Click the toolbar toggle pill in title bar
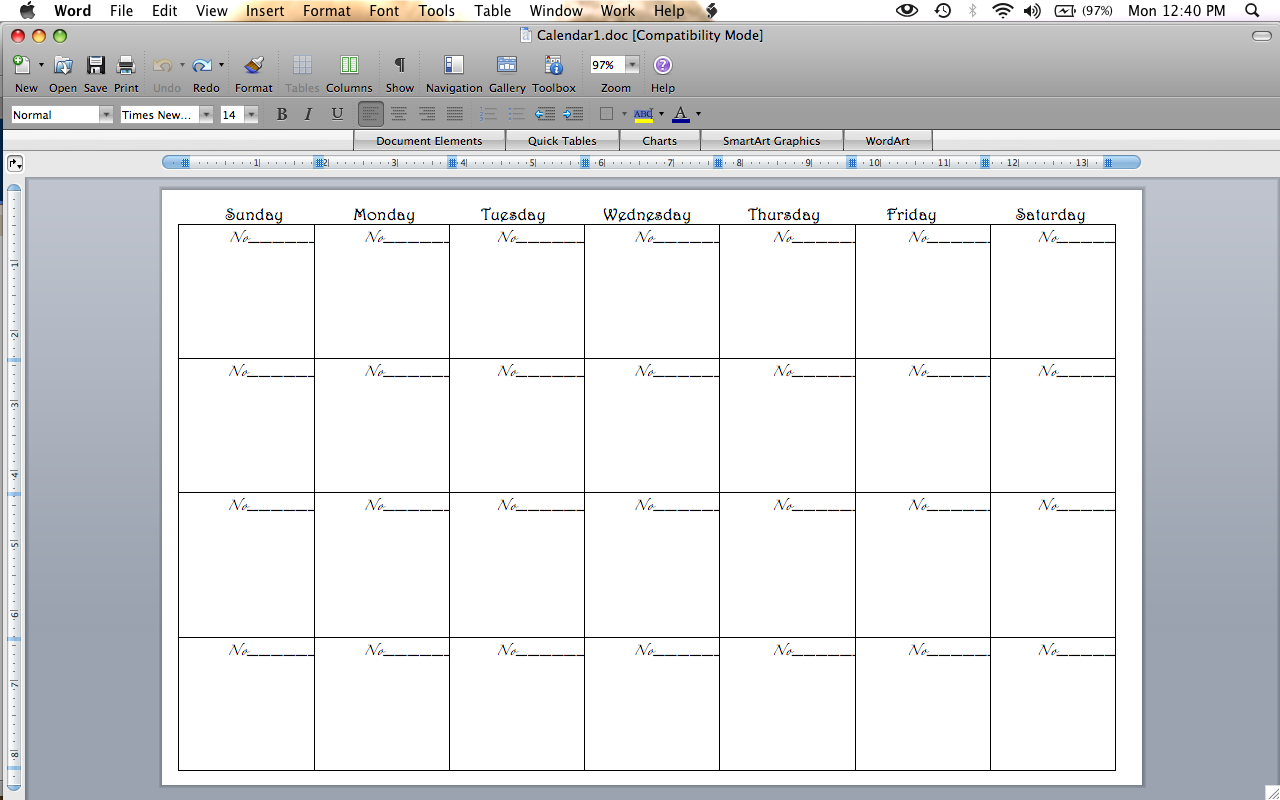The width and height of the screenshot is (1280, 800). click(1261, 36)
